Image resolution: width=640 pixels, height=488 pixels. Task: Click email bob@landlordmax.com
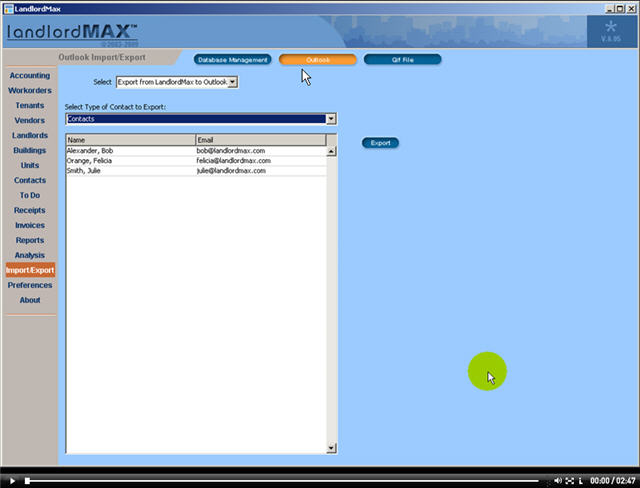[x=231, y=151]
